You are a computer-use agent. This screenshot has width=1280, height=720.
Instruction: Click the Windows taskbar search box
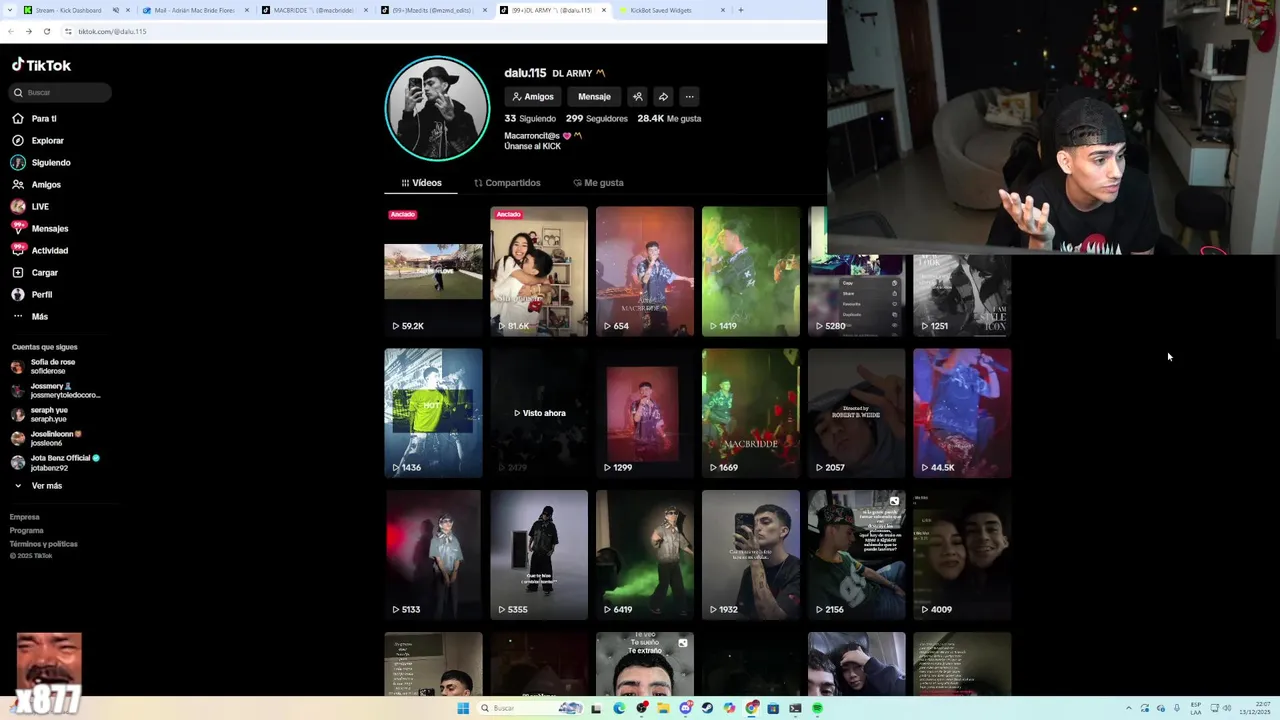pos(529,708)
